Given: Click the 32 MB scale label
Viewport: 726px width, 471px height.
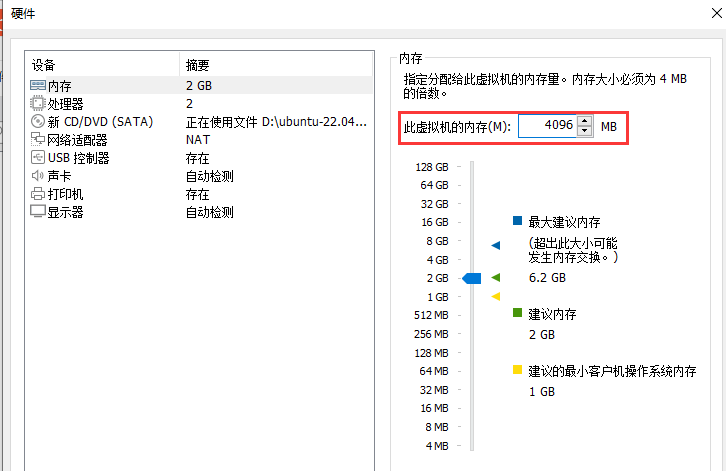Looking at the screenshot, I should point(434,390).
